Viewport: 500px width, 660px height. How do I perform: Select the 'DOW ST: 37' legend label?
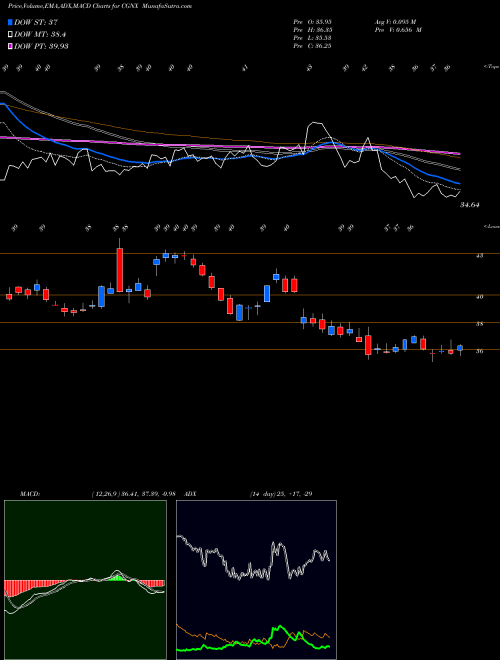(36, 22)
